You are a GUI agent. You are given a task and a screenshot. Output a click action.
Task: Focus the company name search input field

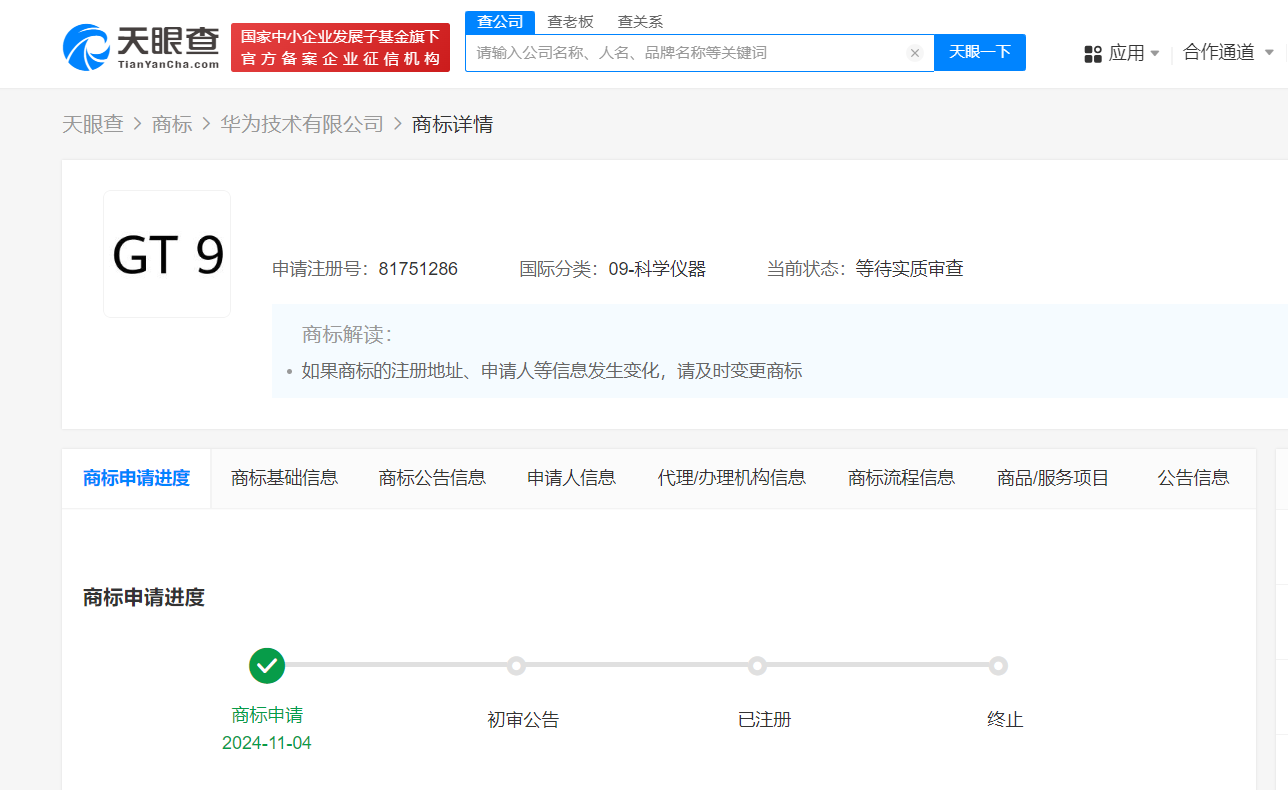click(685, 53)
